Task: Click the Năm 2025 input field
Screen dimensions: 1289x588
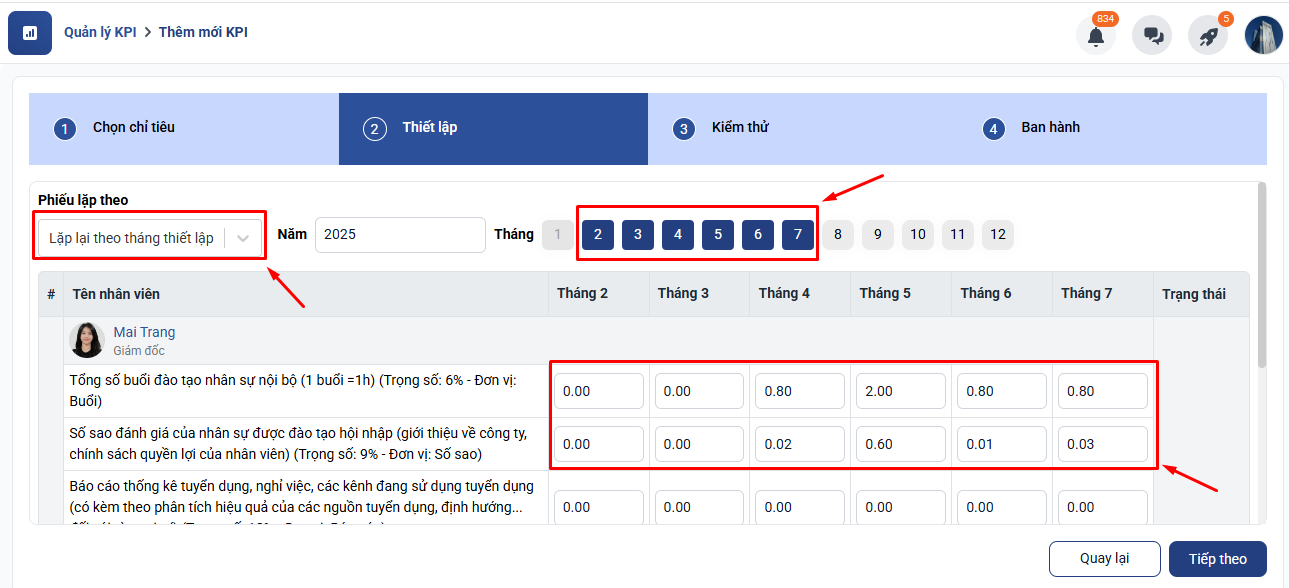Action: tap(400, 235)
